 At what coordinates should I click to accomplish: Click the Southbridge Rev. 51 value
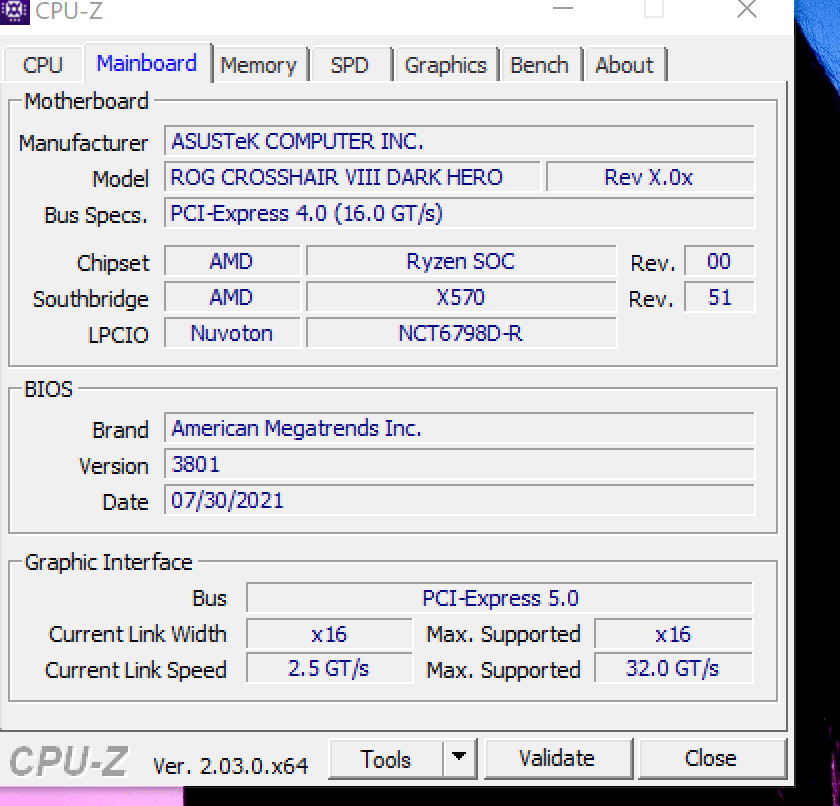point(719,297)
